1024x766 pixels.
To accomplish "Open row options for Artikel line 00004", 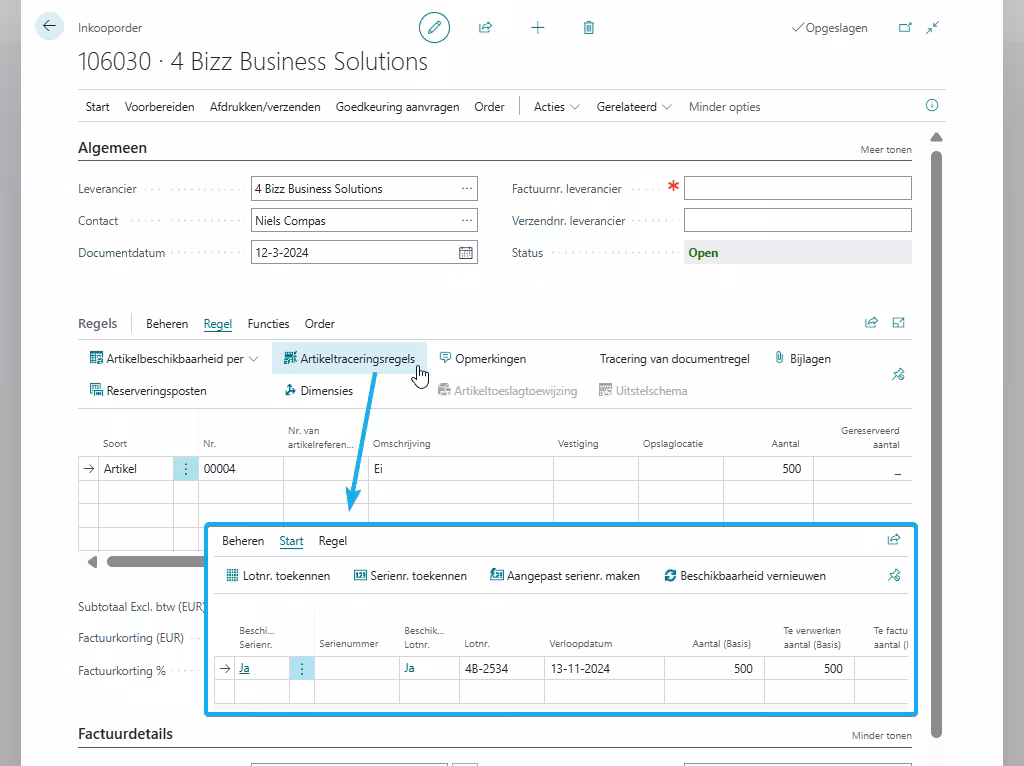I will click(x=186, y=469).
